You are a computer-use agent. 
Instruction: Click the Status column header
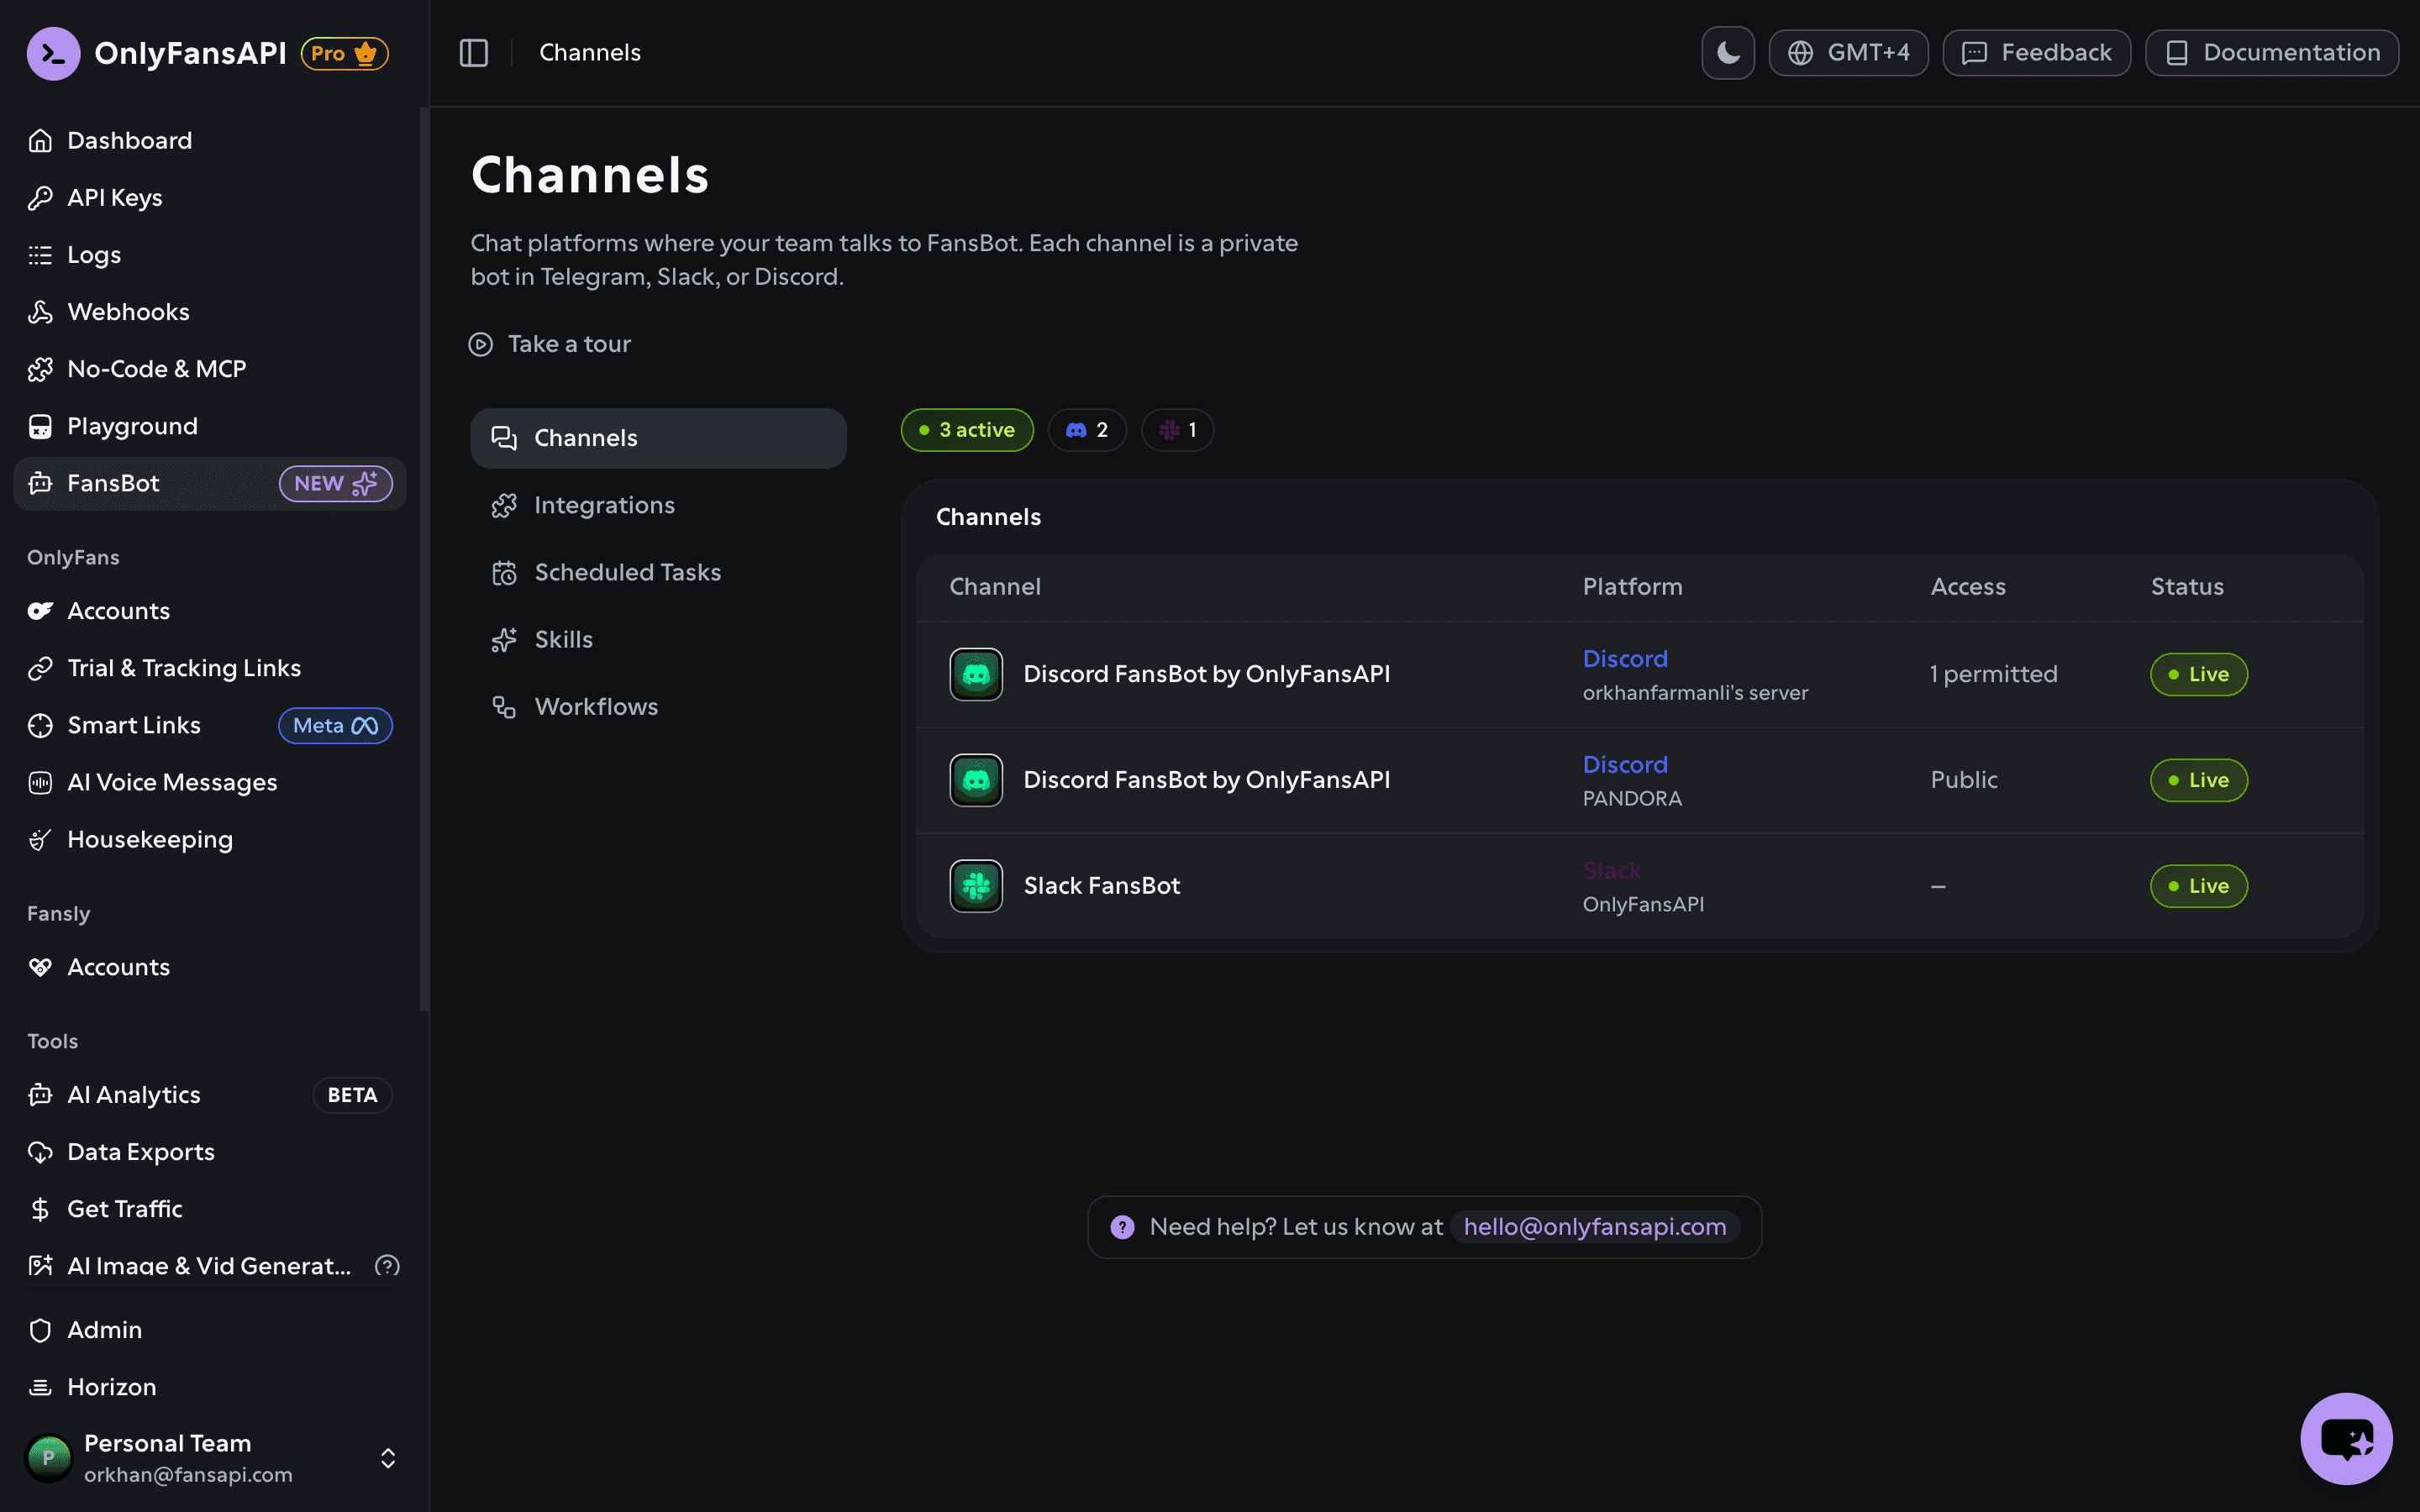pos(2187,587)
